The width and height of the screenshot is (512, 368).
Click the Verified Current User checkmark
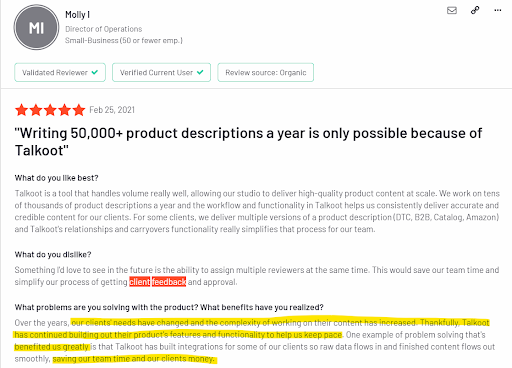(x=200, y=72)
